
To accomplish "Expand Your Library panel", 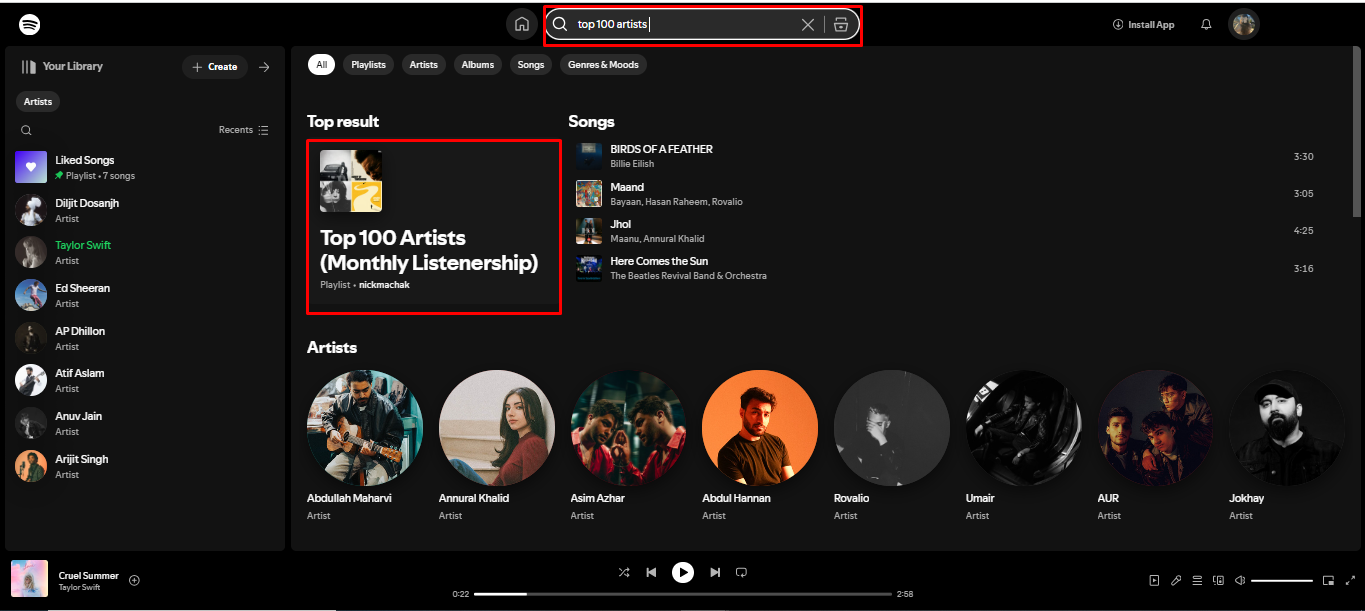I will coord(263,66).
